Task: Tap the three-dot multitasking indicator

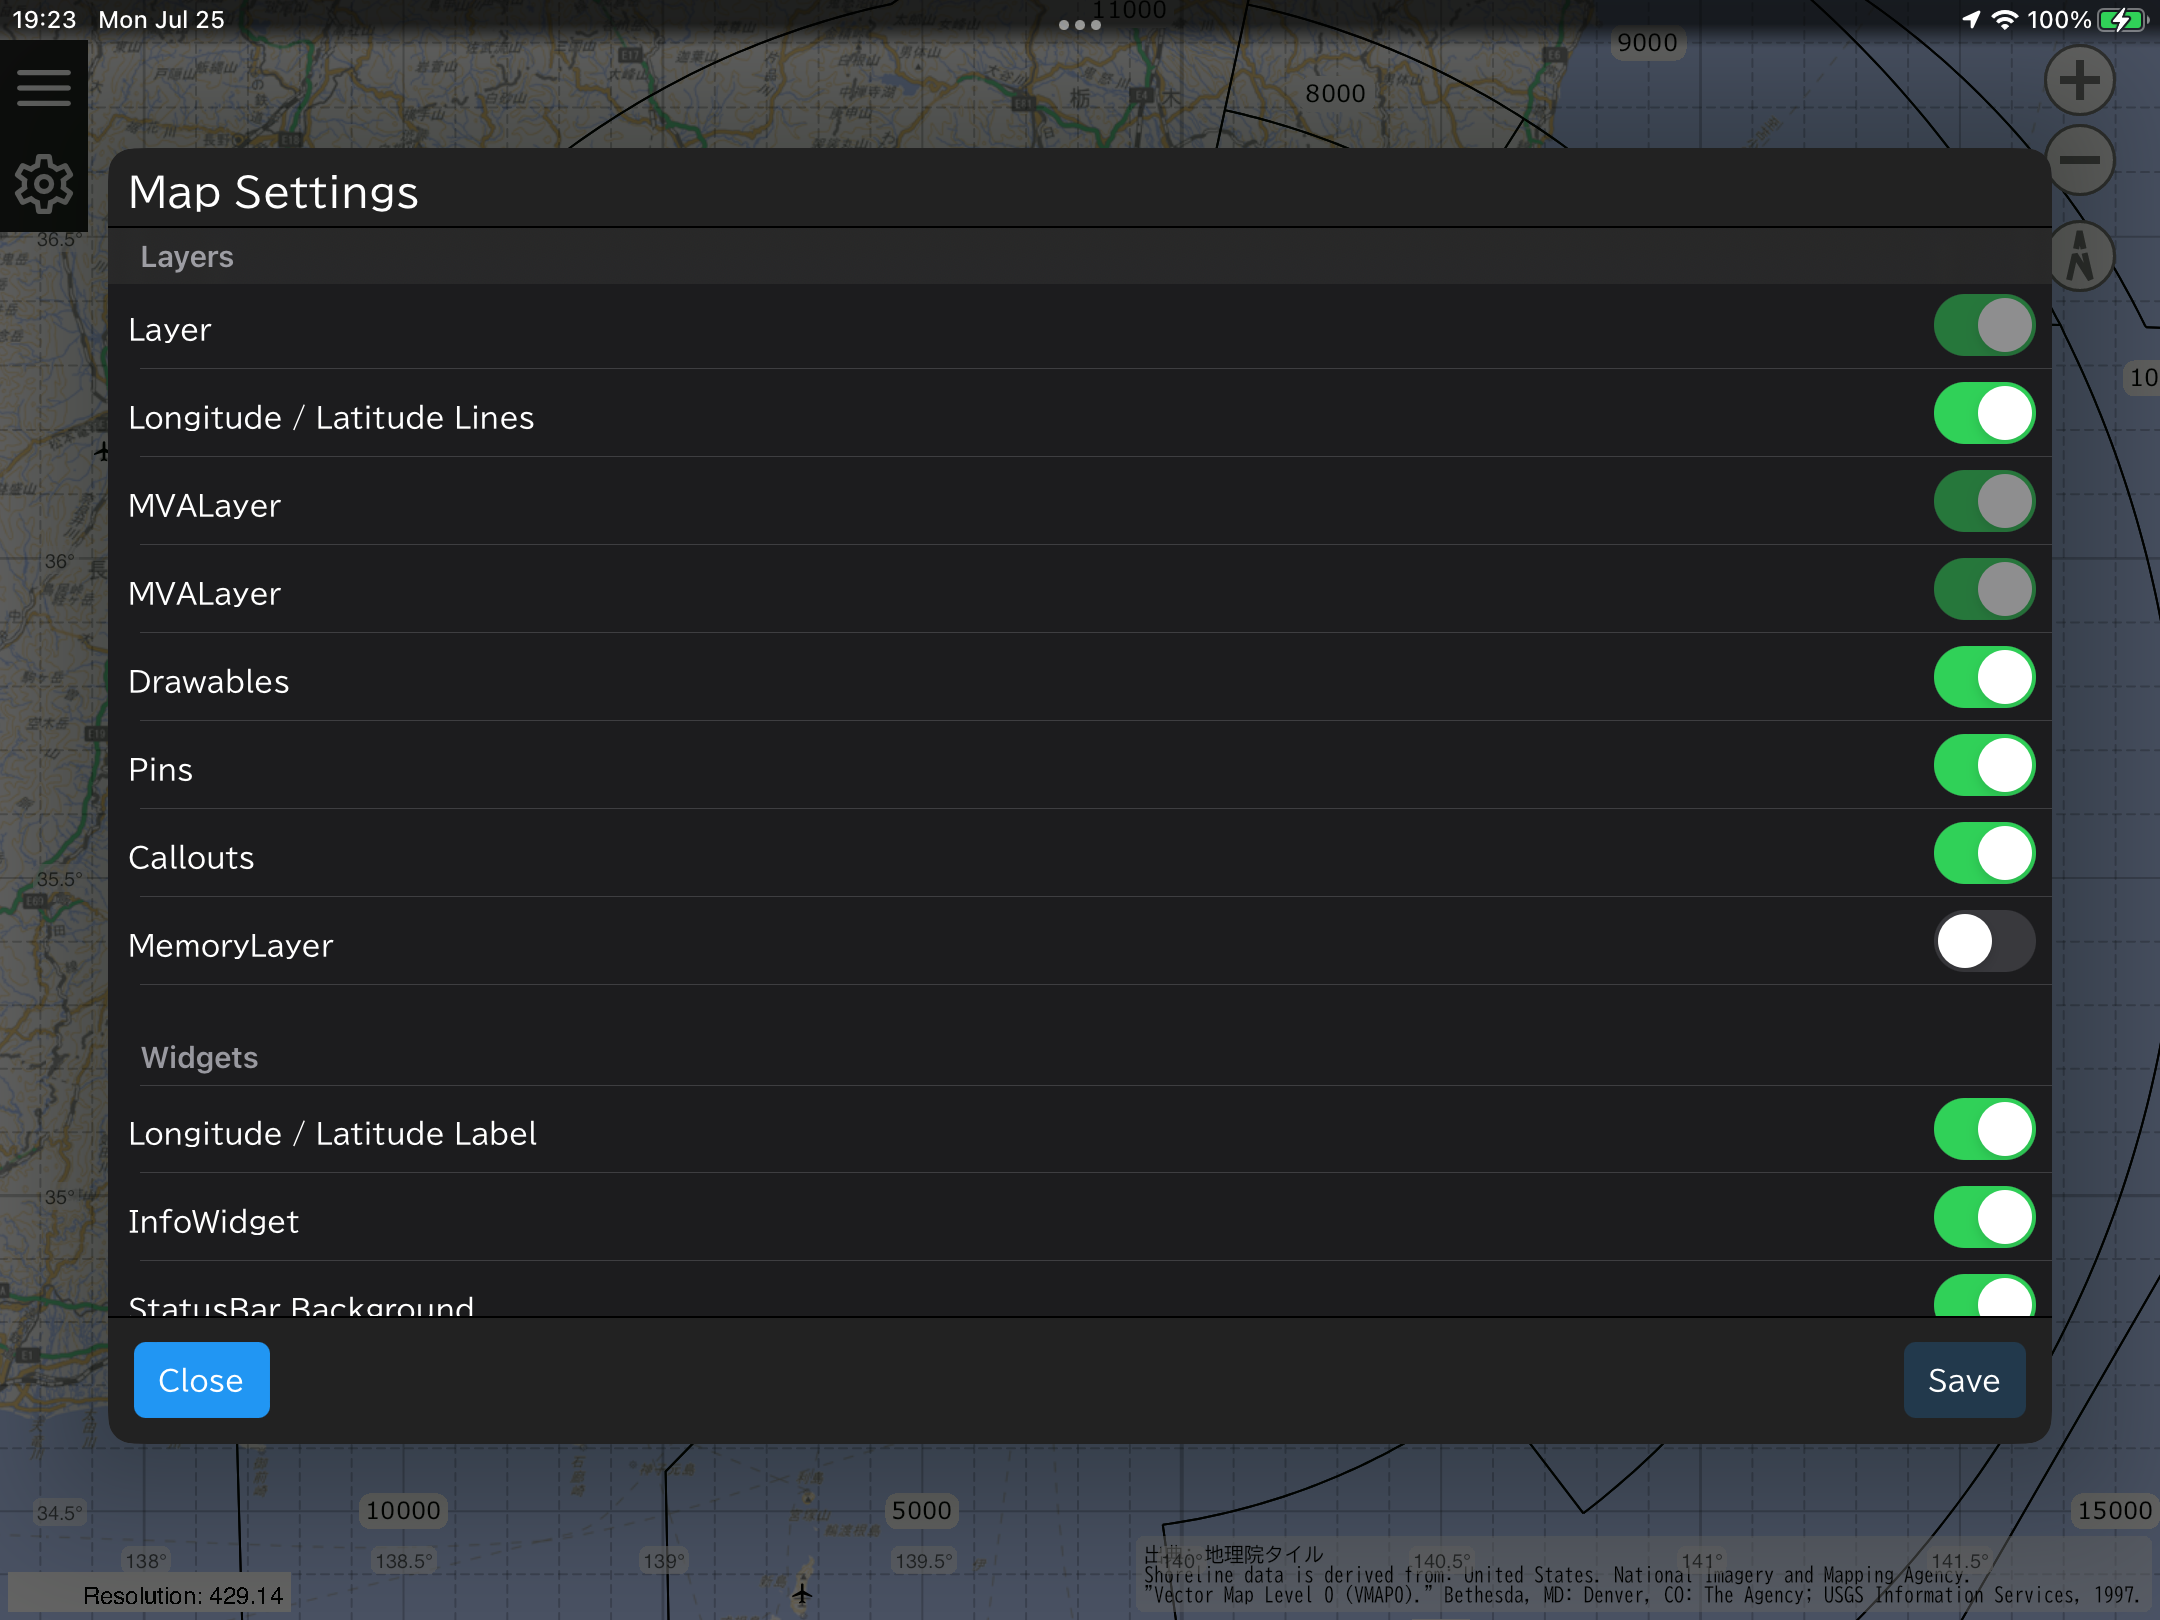Action: 1080,24
